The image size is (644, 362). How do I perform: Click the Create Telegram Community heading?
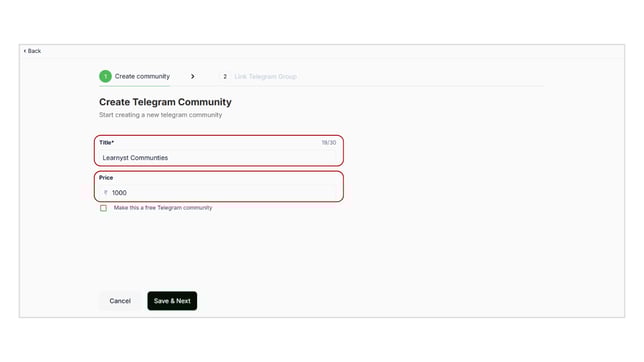pyautogui.click(x=165, y=102)
